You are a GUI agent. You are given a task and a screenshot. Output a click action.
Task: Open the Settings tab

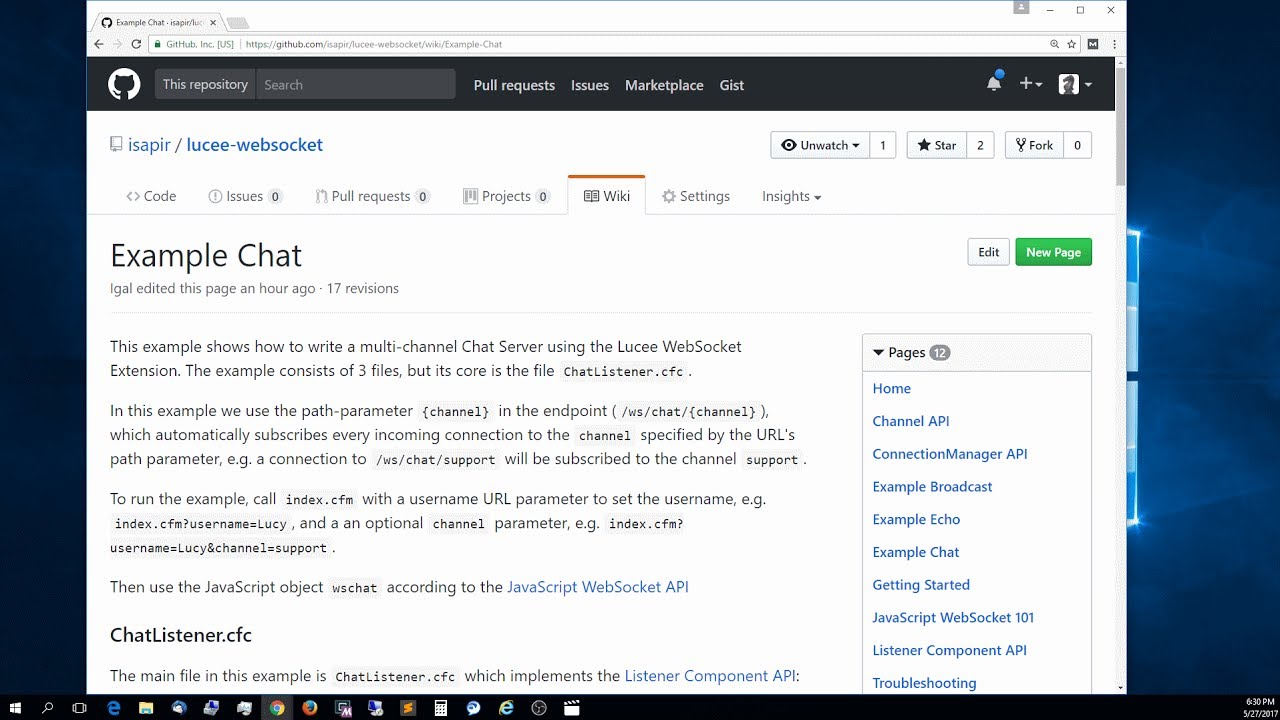[696, 196]
